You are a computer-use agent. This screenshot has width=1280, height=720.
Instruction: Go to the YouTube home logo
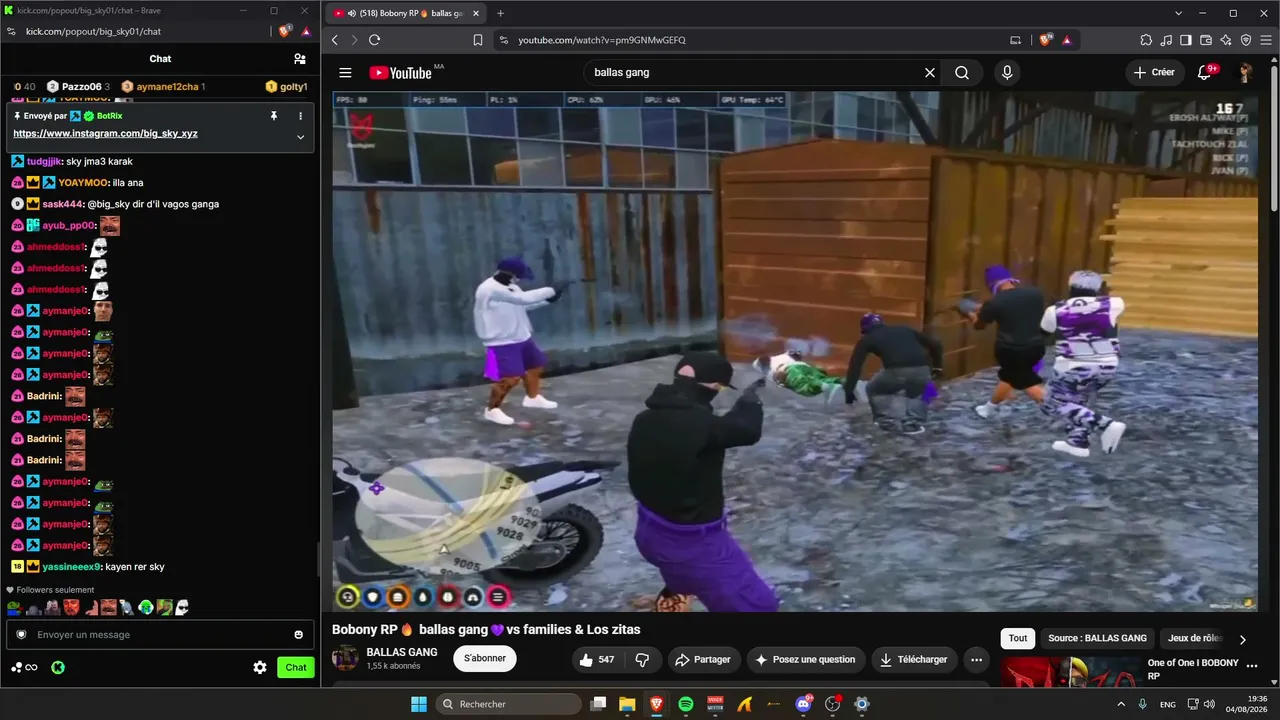[x=400, y=73]
